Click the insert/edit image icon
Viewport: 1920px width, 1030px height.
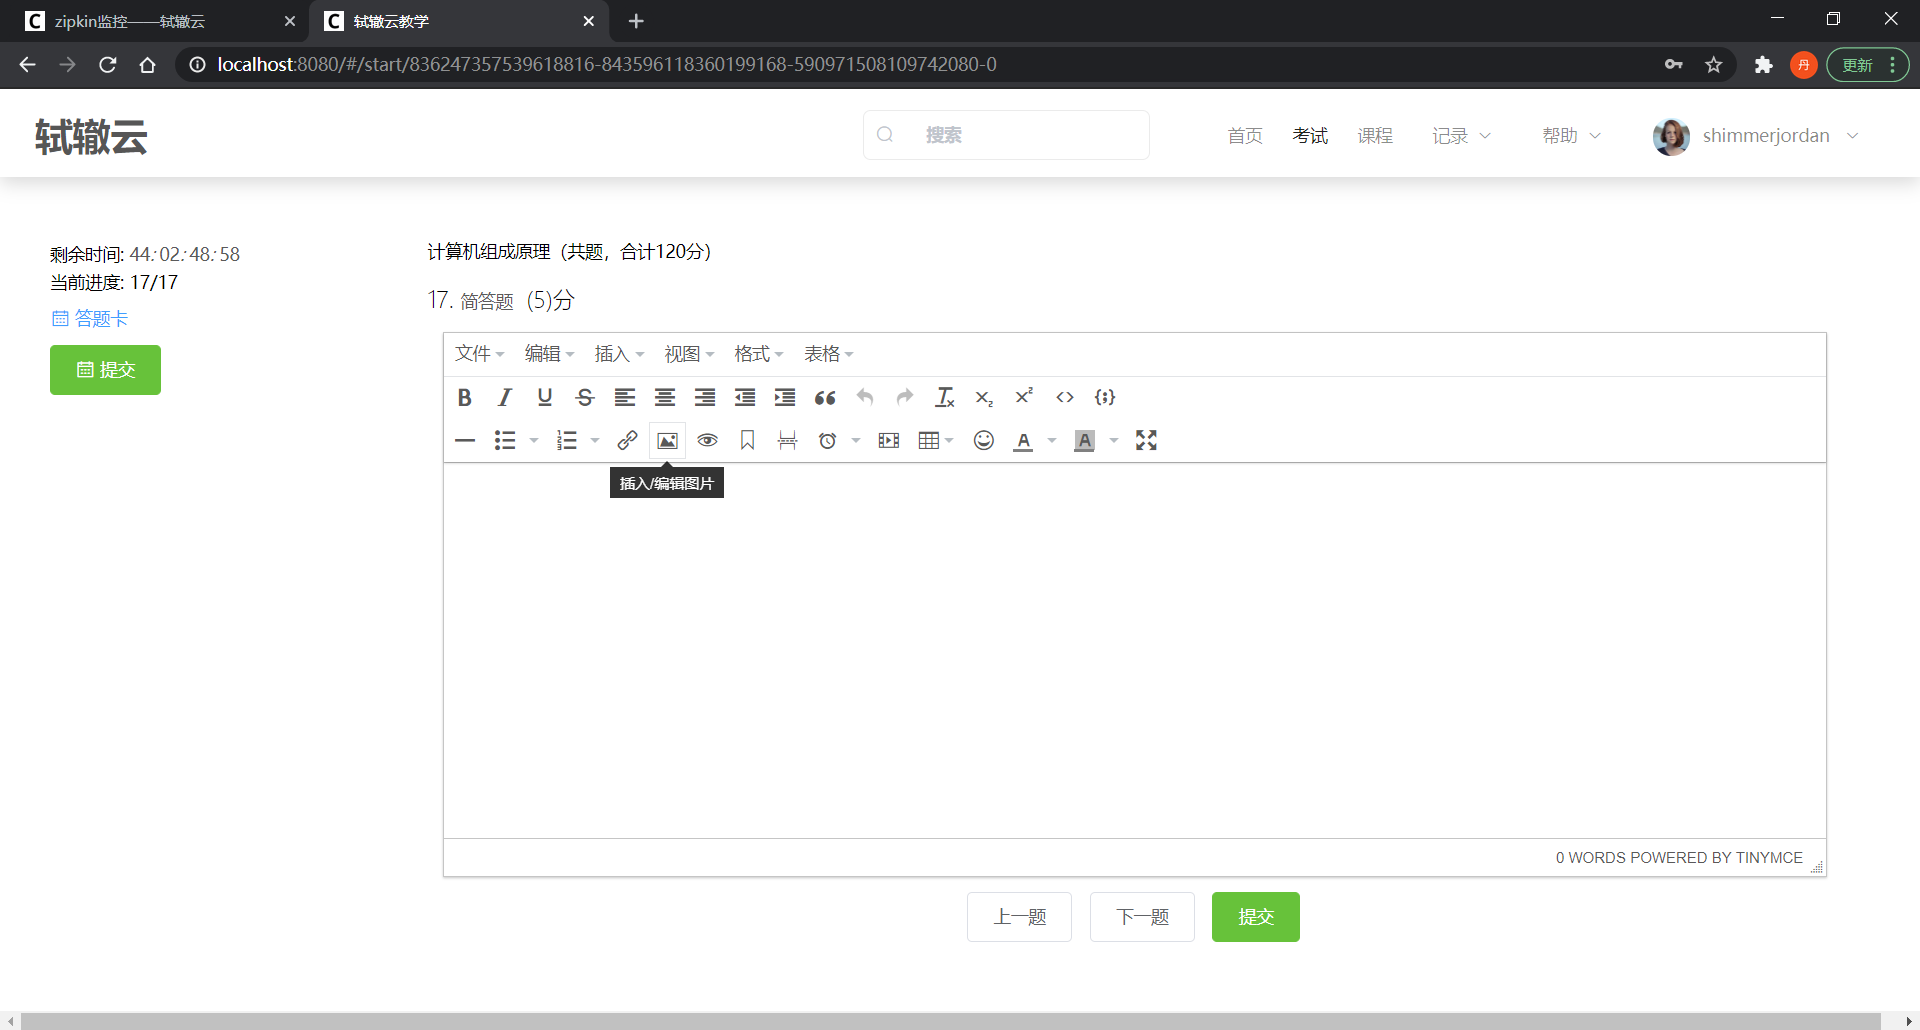pos(667,440)
